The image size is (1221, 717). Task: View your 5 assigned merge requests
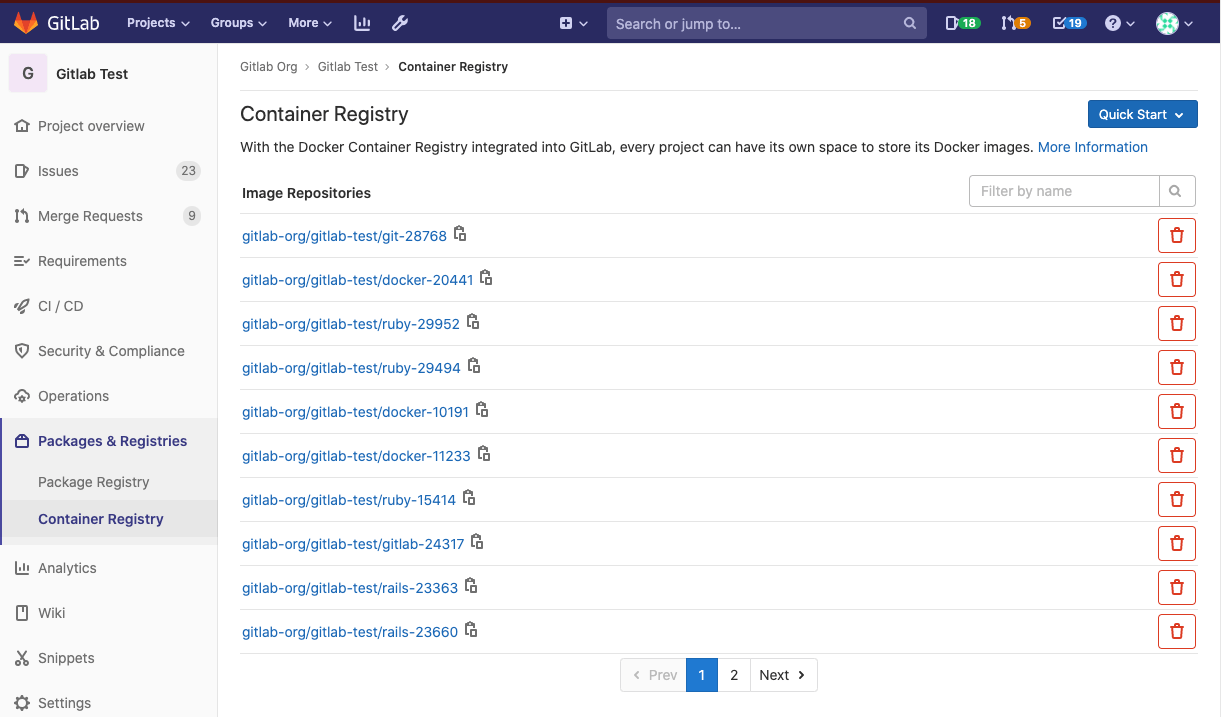pos(1015,22)
